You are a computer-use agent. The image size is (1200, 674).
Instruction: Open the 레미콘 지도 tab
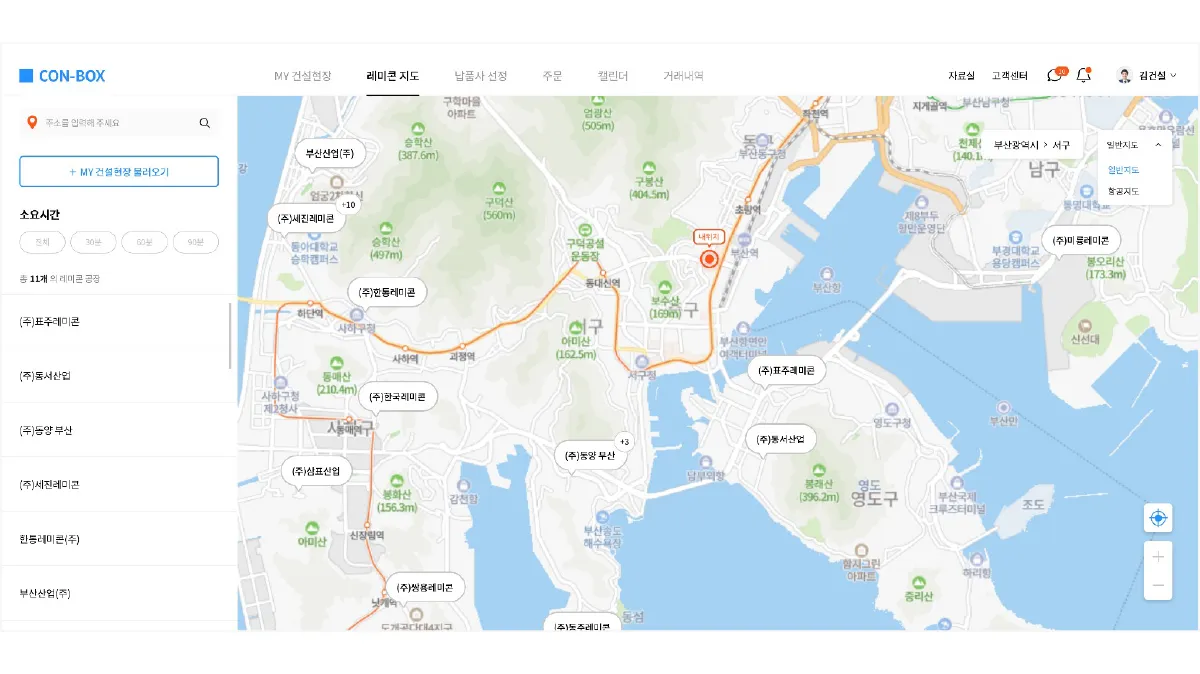[393, 76]
